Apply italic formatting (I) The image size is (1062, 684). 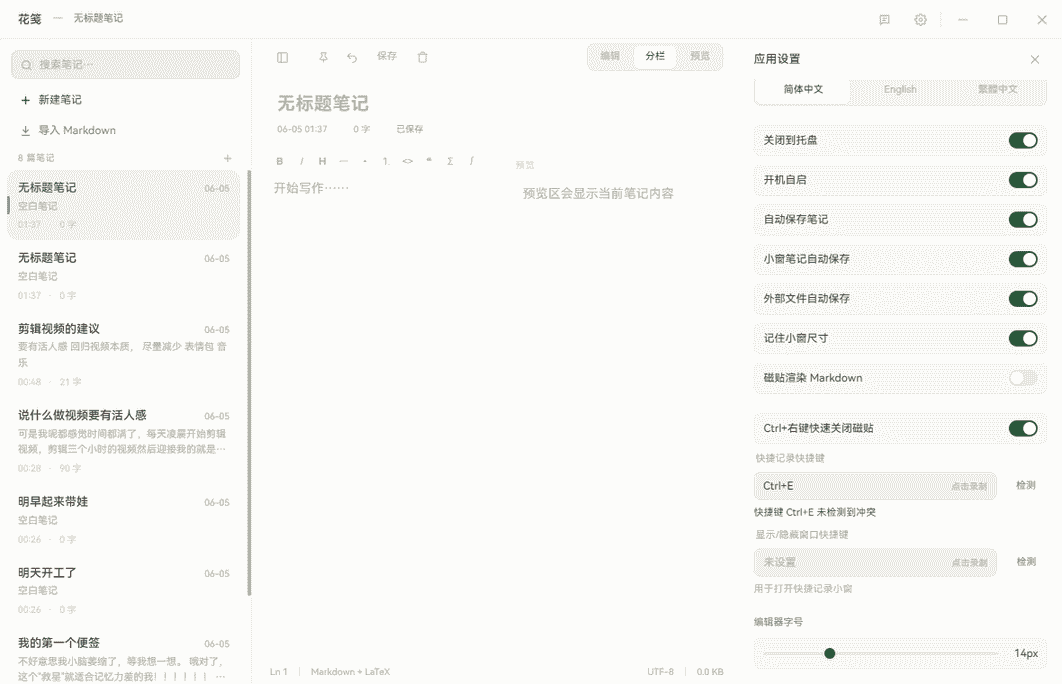tap(301, 161)
